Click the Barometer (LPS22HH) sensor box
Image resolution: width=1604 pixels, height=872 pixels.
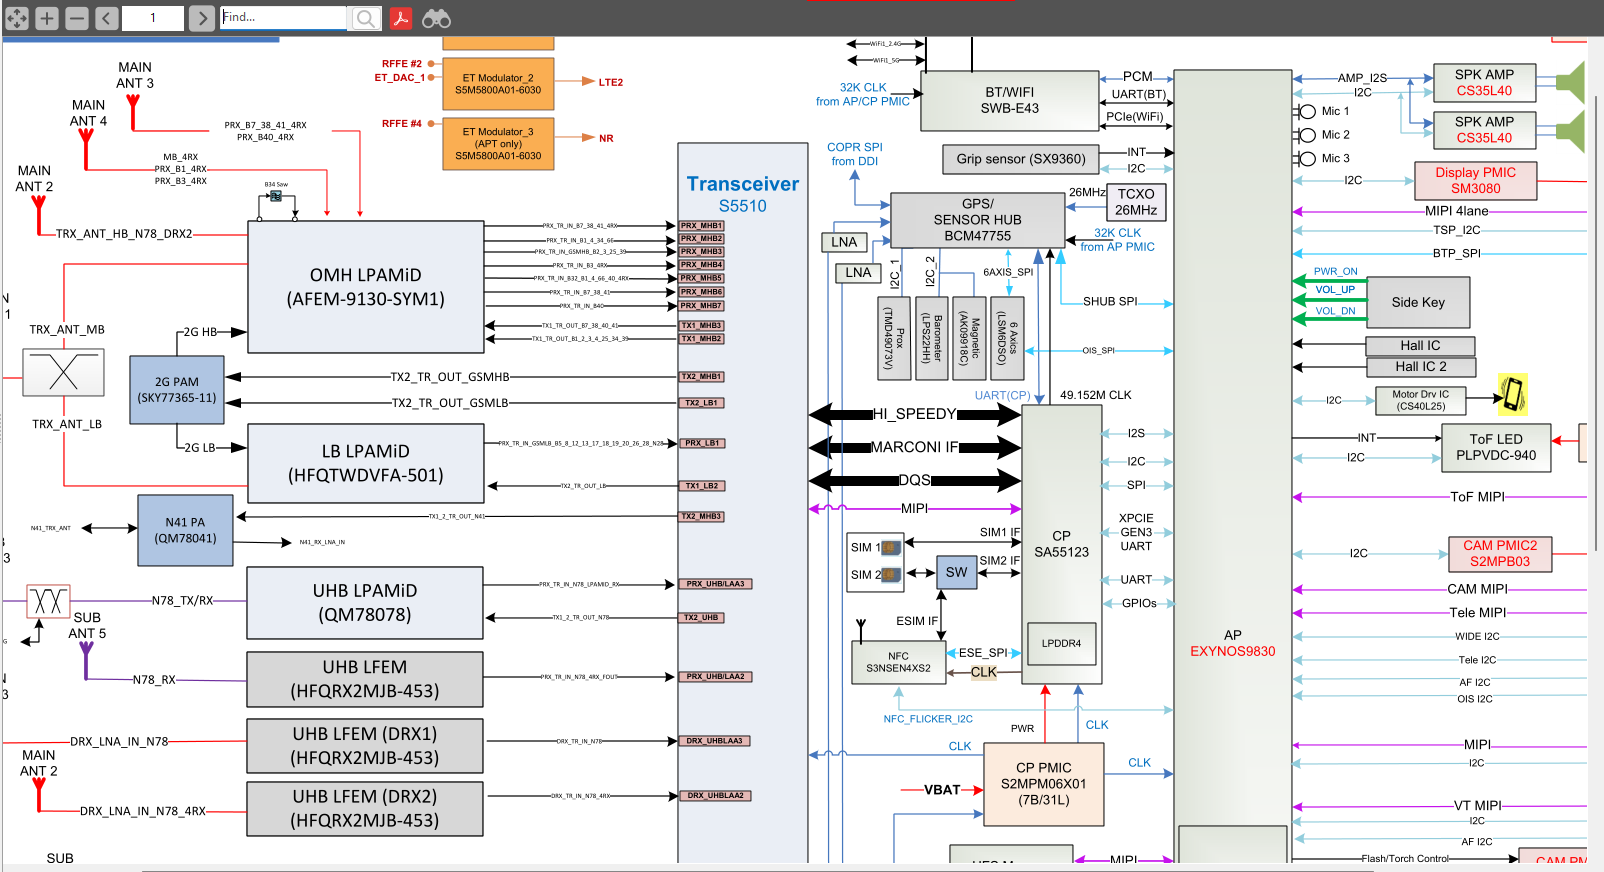point(931,338)
